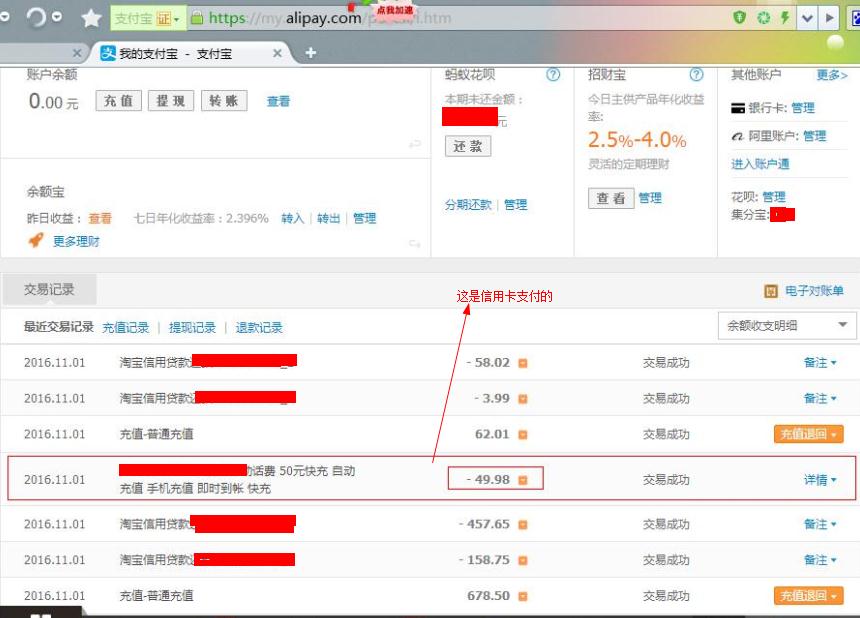Open a new browser tab with plus
This screenshot has height=618, width=860.
pyautogui.click(x=311, y=52)
